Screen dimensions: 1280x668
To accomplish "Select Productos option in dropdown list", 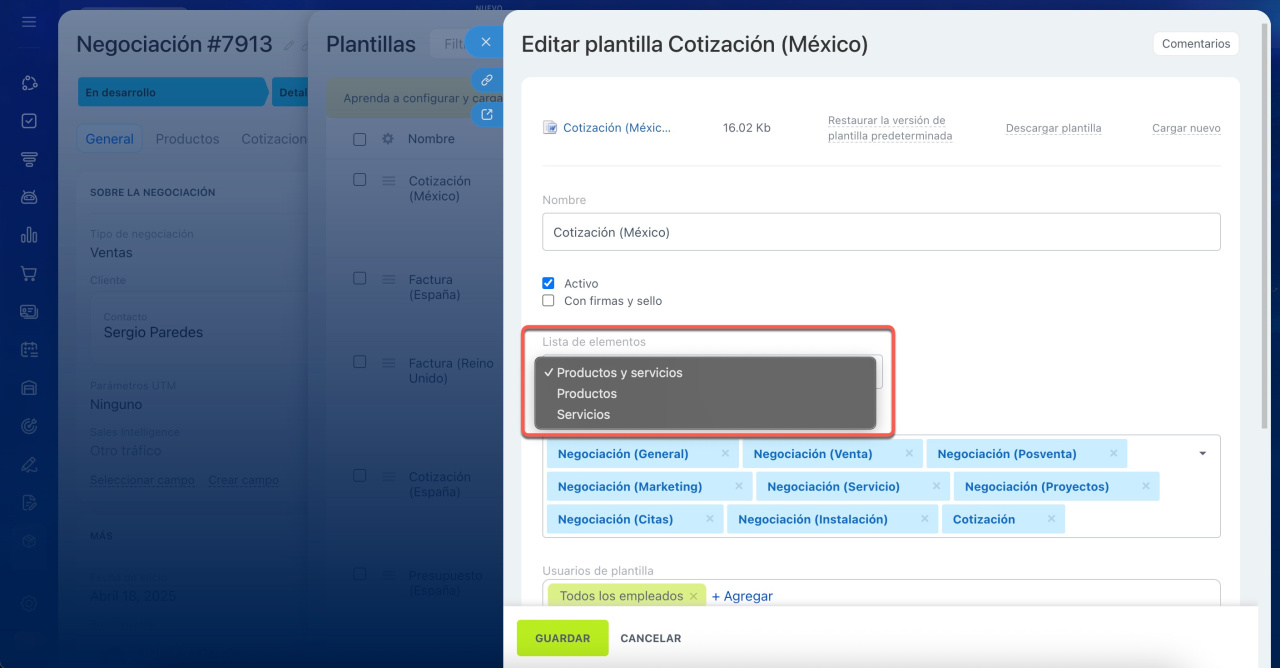I will coord(587,394).
